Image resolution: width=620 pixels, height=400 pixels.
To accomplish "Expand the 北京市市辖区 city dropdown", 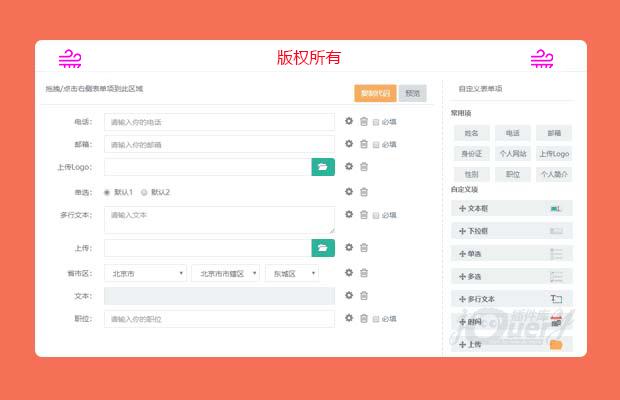I will click(225, 273).
